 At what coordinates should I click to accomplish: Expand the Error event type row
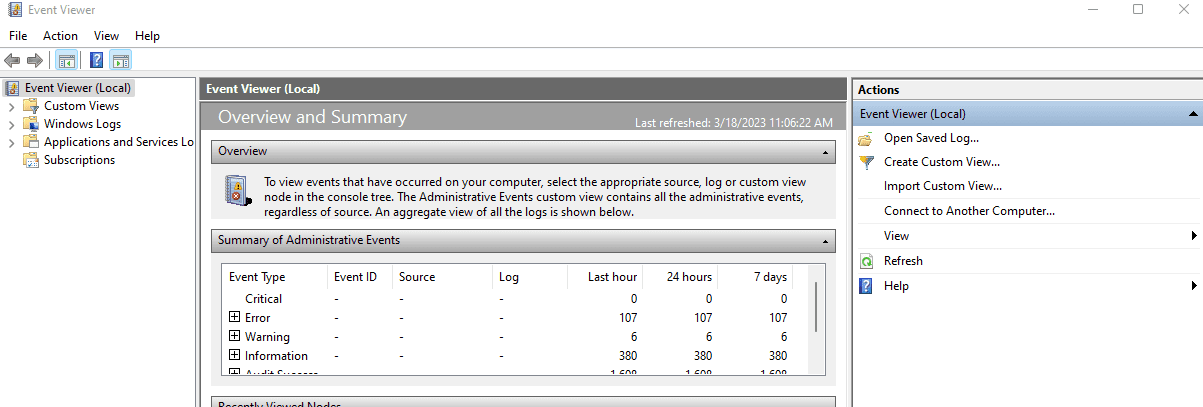pos(235,317)
